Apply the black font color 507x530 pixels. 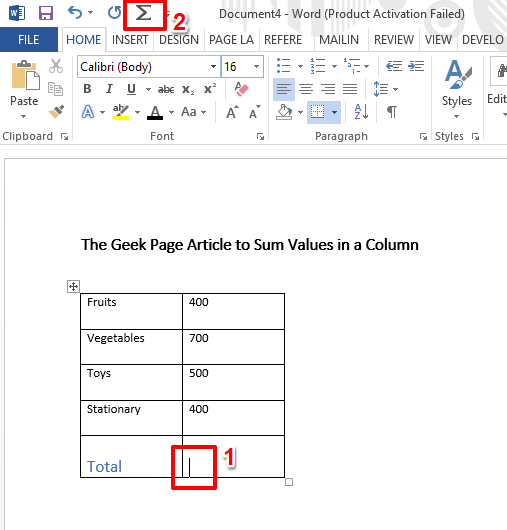click(155, 112)
